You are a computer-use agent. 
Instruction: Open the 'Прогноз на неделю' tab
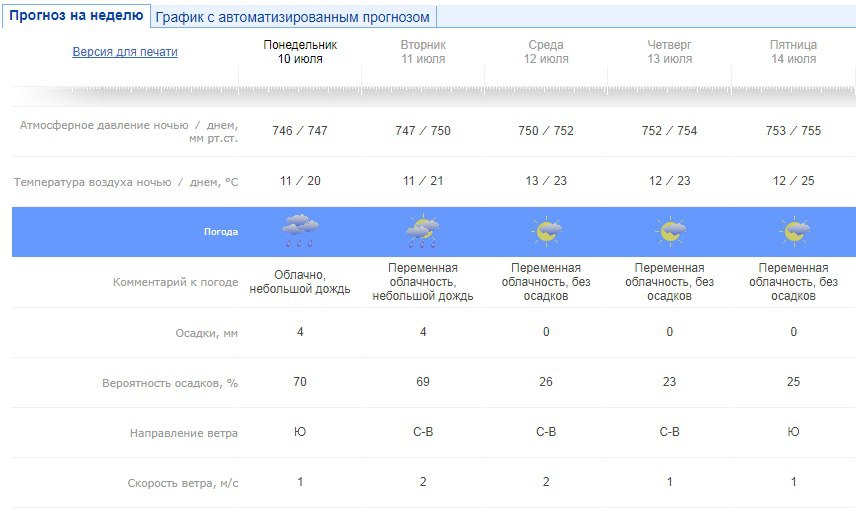(x=76, y=16)
